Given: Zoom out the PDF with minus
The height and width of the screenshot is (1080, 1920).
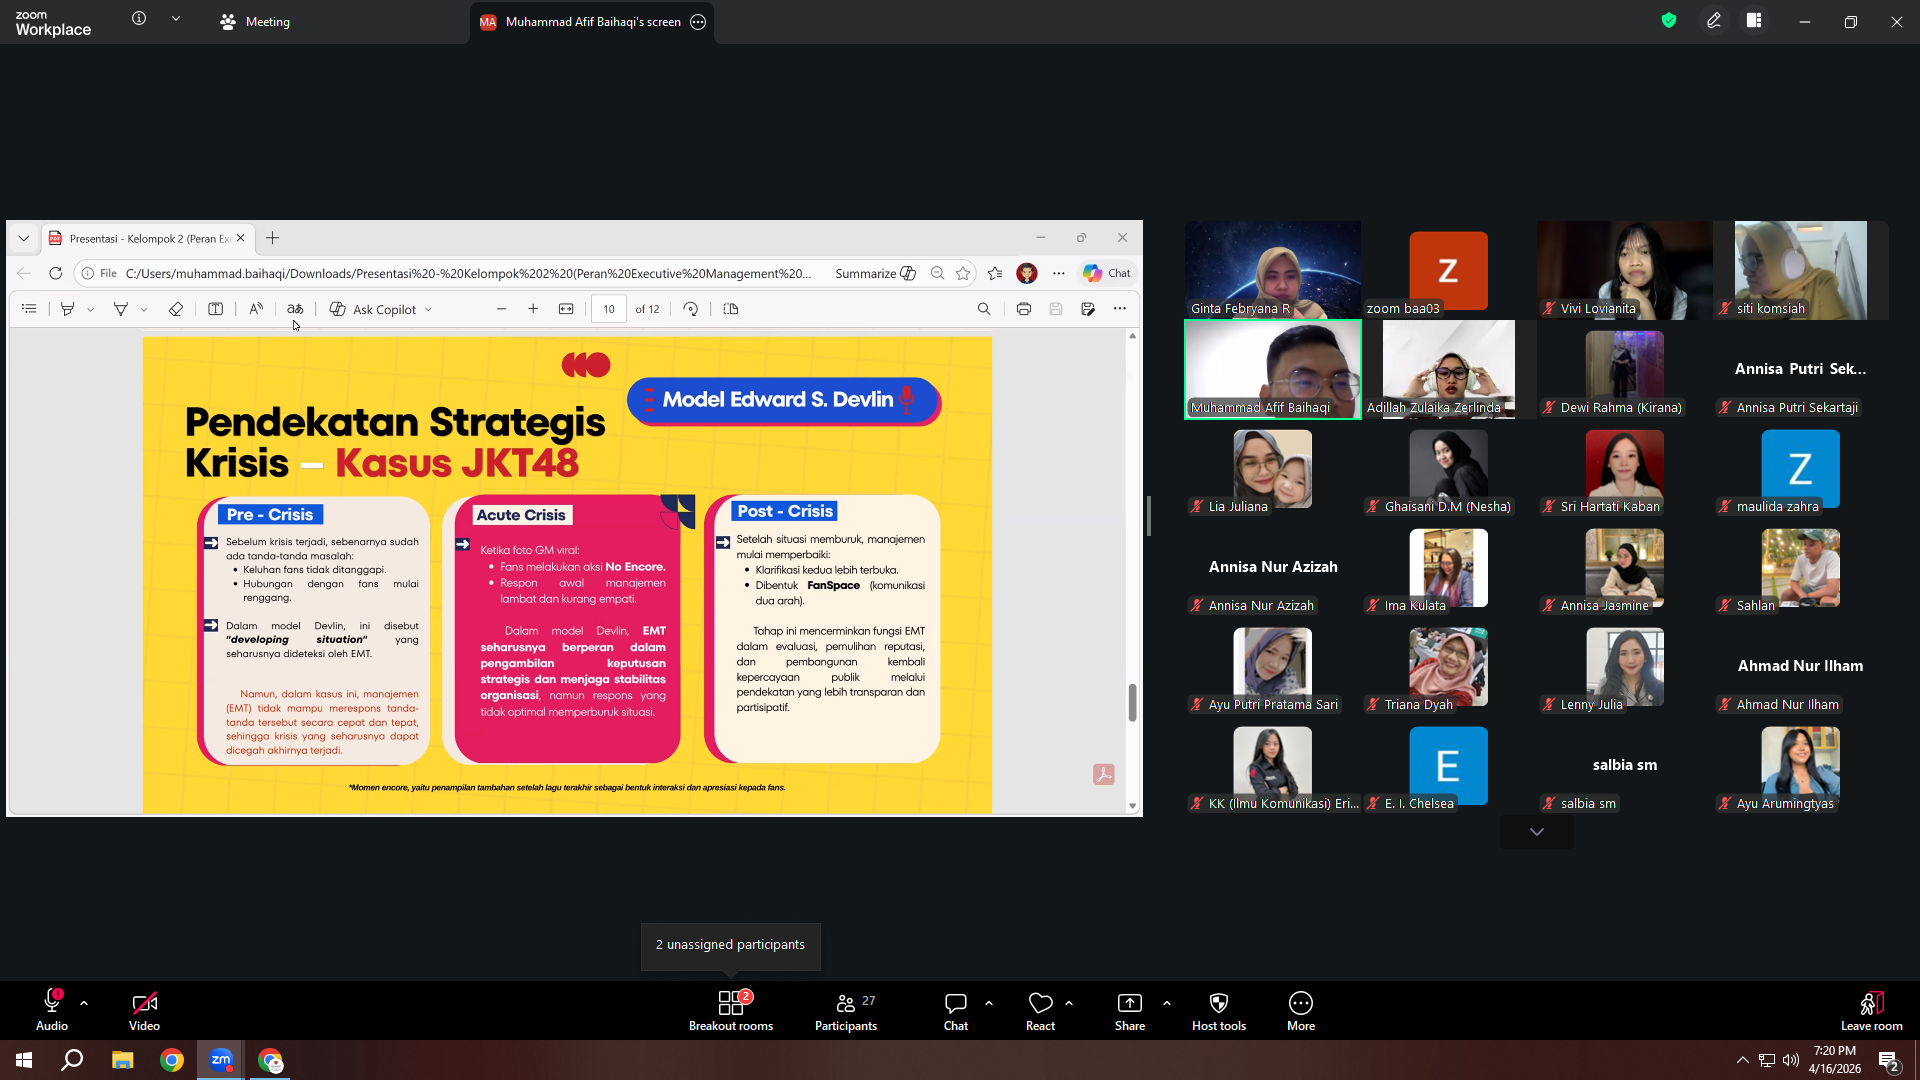Looking at the screenshot, I should [x=502, y=309].
